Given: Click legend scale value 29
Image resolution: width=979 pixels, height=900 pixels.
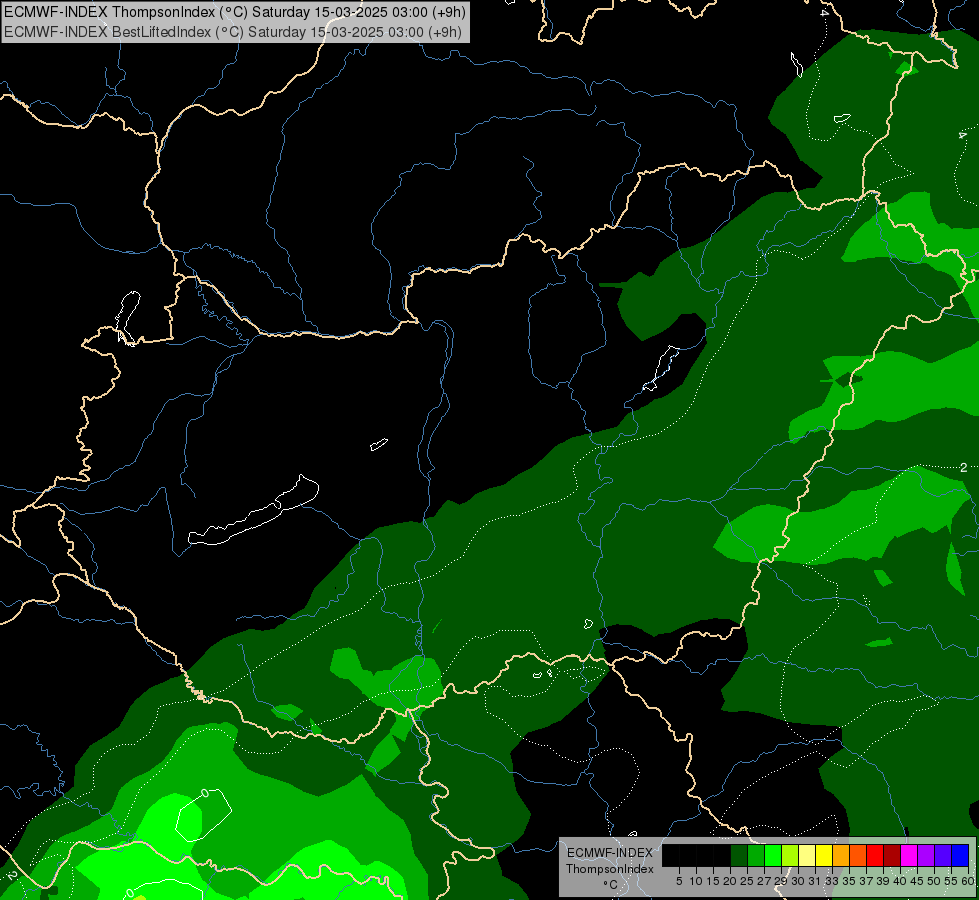Looking at the screenshot, I should point(781,881).
